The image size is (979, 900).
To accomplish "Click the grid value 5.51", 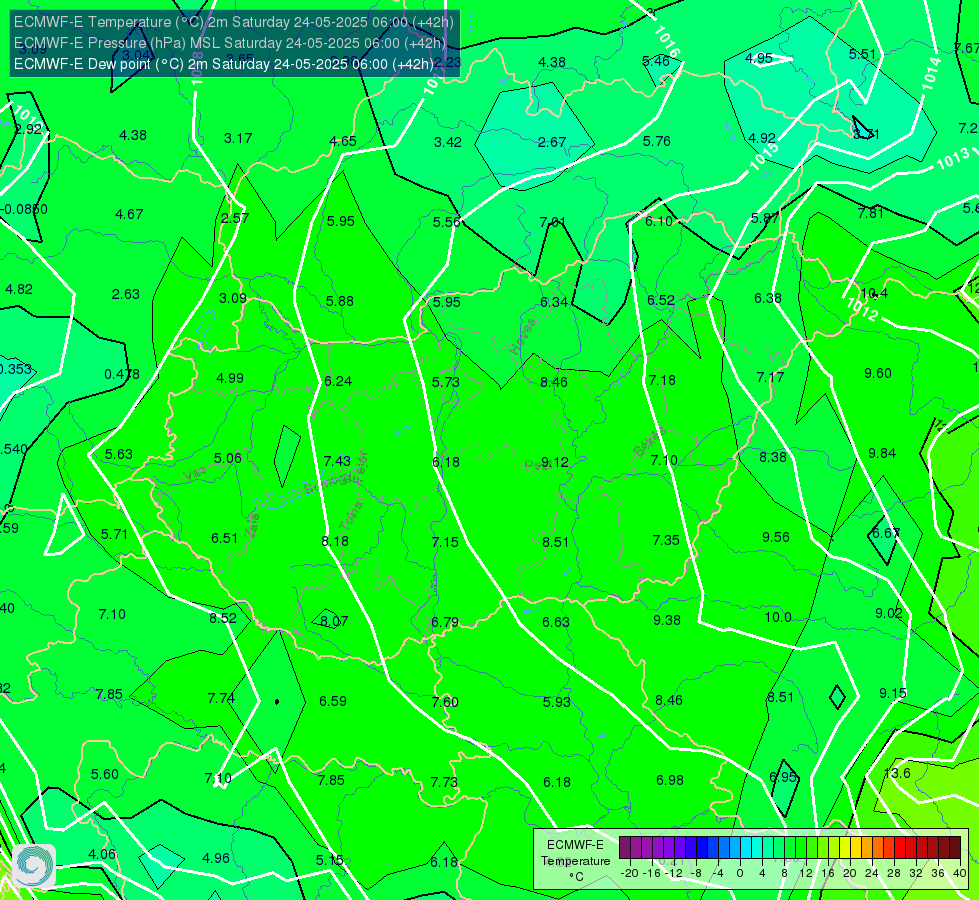I will click(862, 54).
